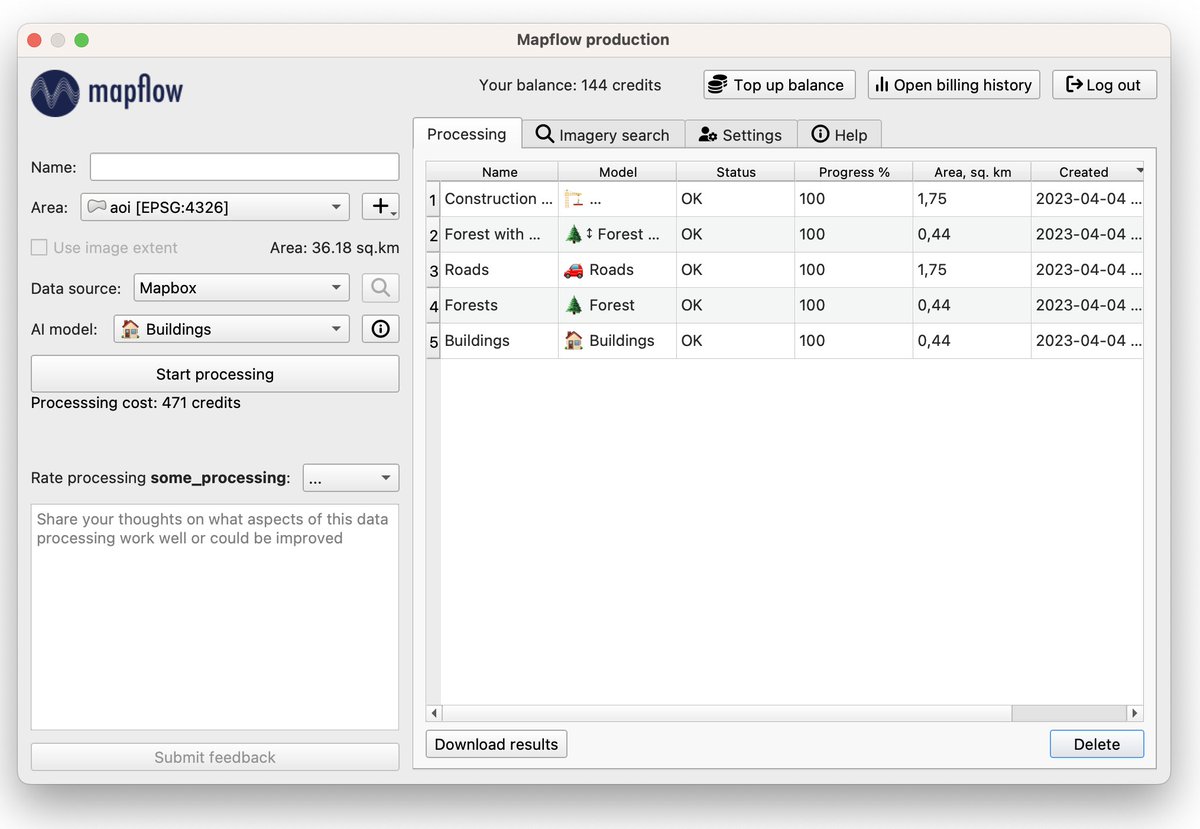1200x829 pixels.
Task: Select the Buildings name cell in table
Action: pos(500,341)
